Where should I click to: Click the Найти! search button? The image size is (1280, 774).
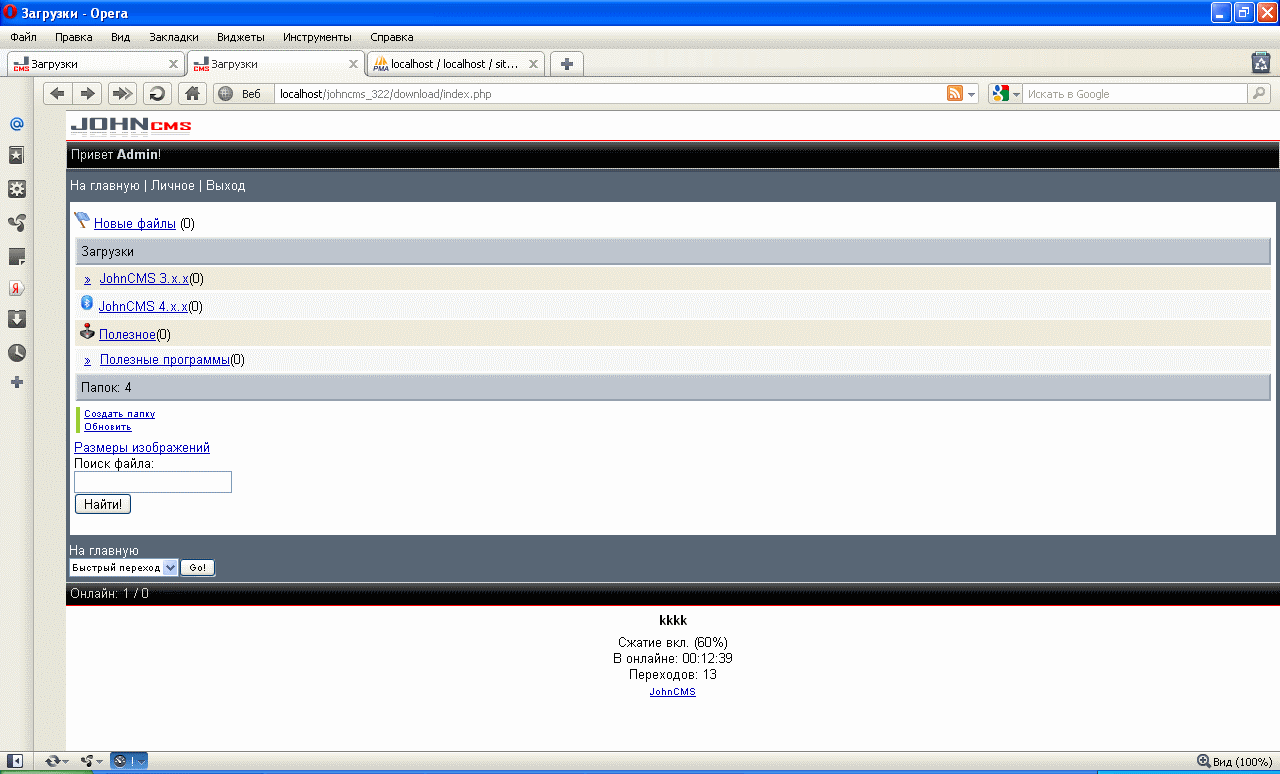coord(103,504)
